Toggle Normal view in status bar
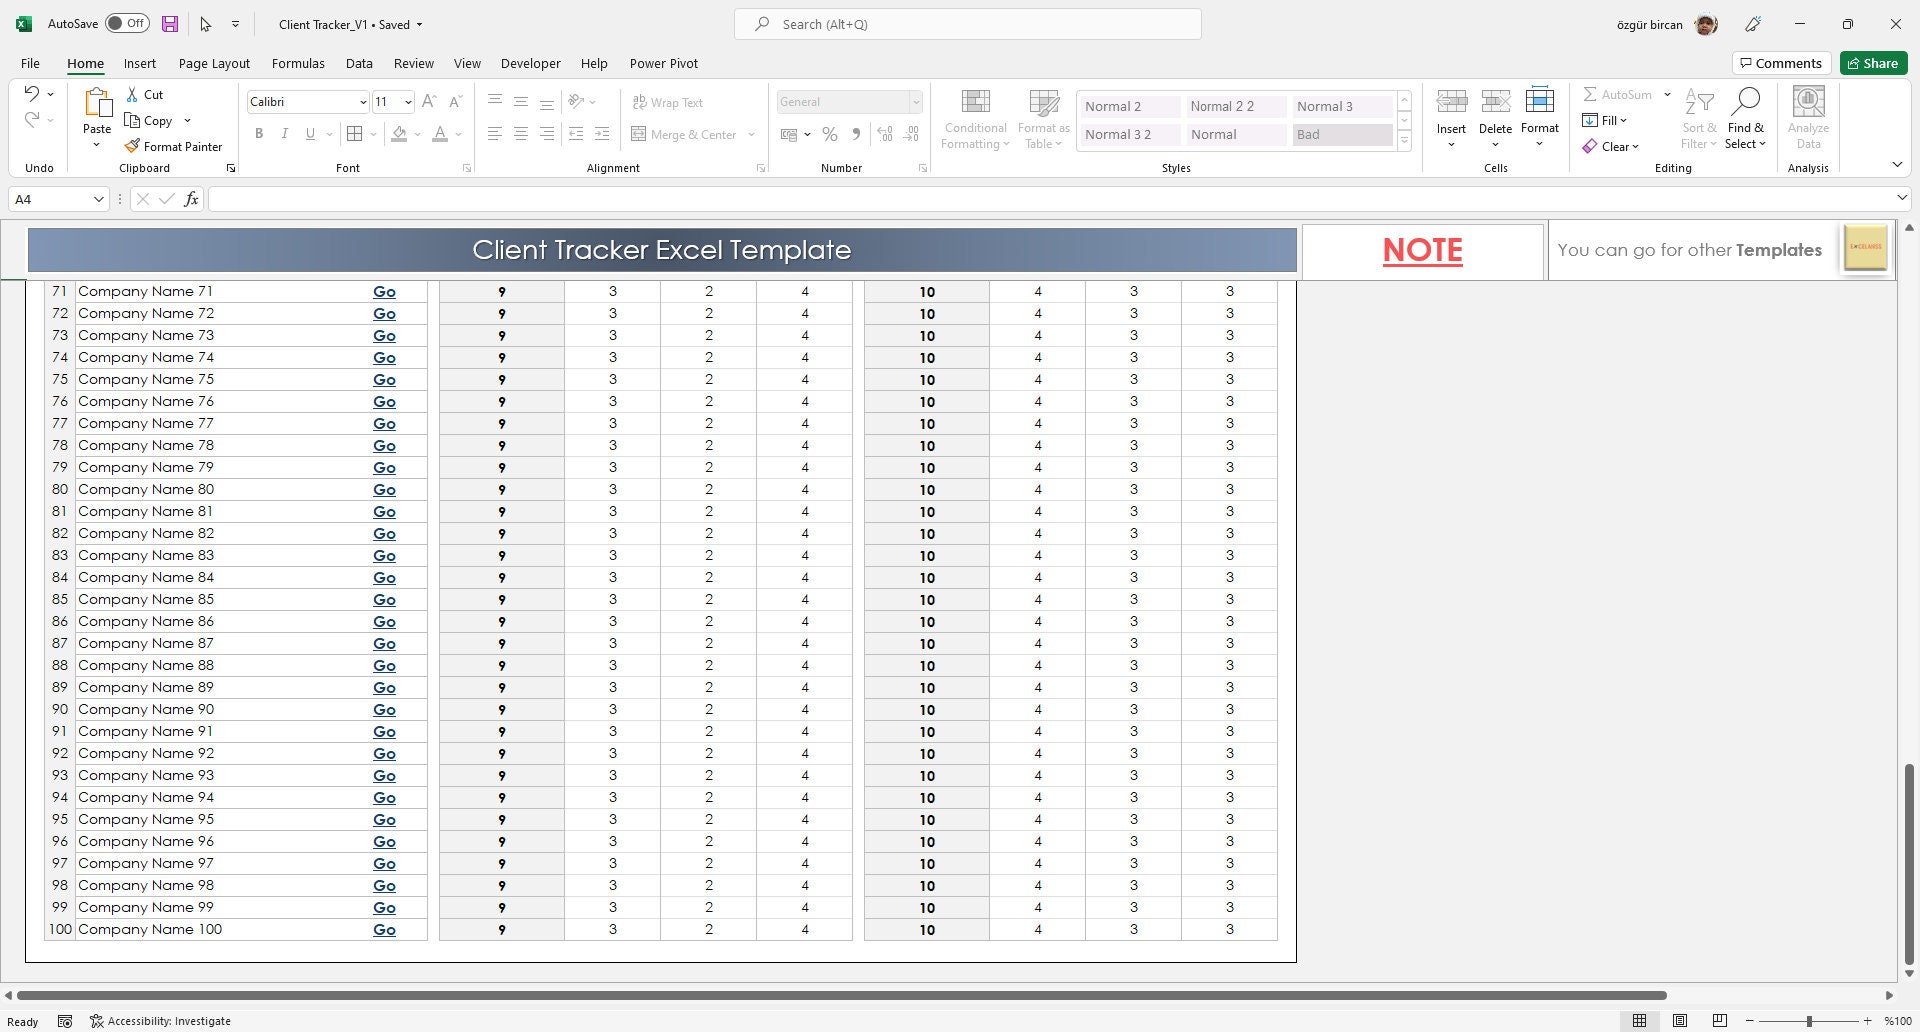 click(x=1640, y=1021)
